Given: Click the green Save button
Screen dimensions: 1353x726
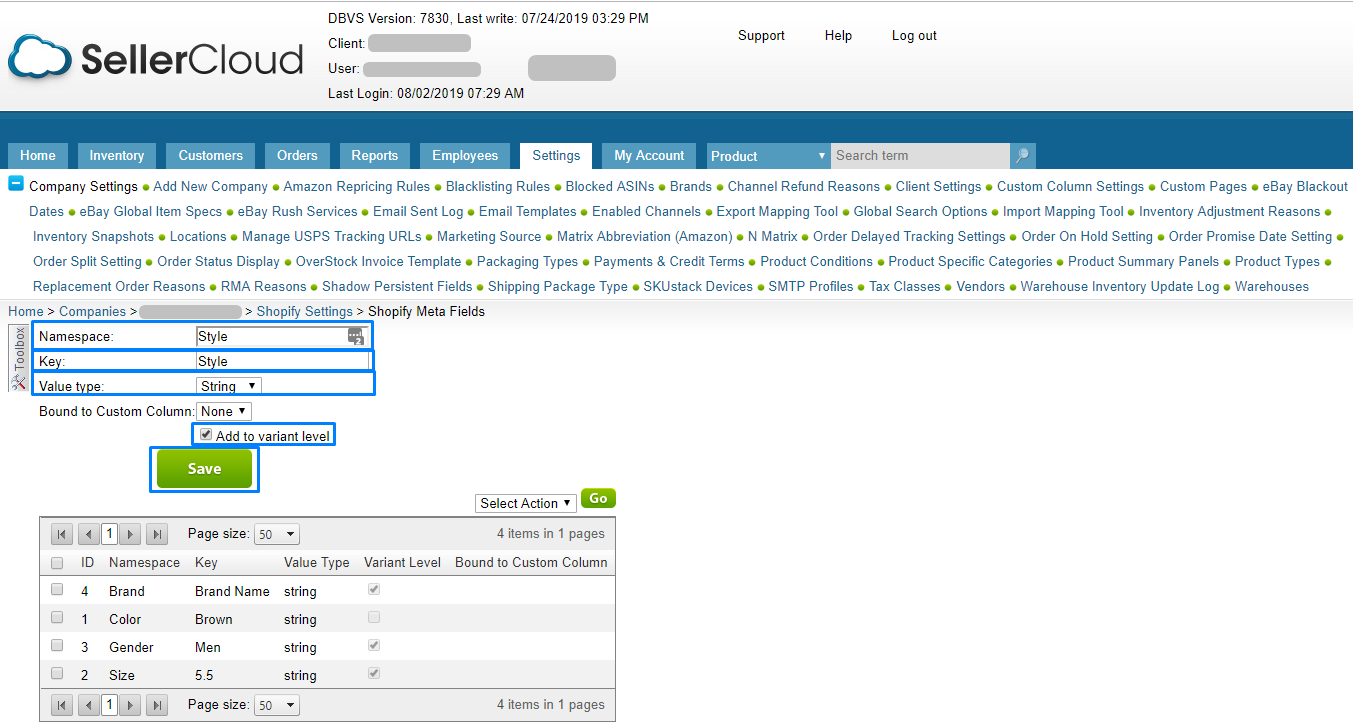Looking at the screenshot, I should click(204, 469).
